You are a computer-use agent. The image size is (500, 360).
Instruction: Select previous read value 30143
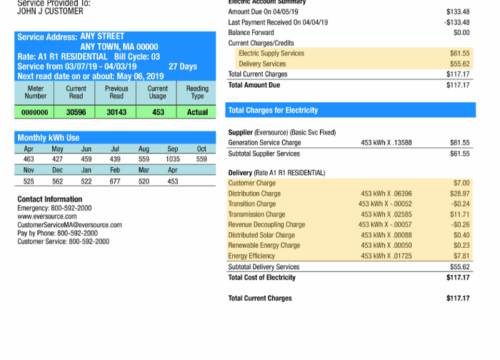pyautogui.click(x=116, y=112)
